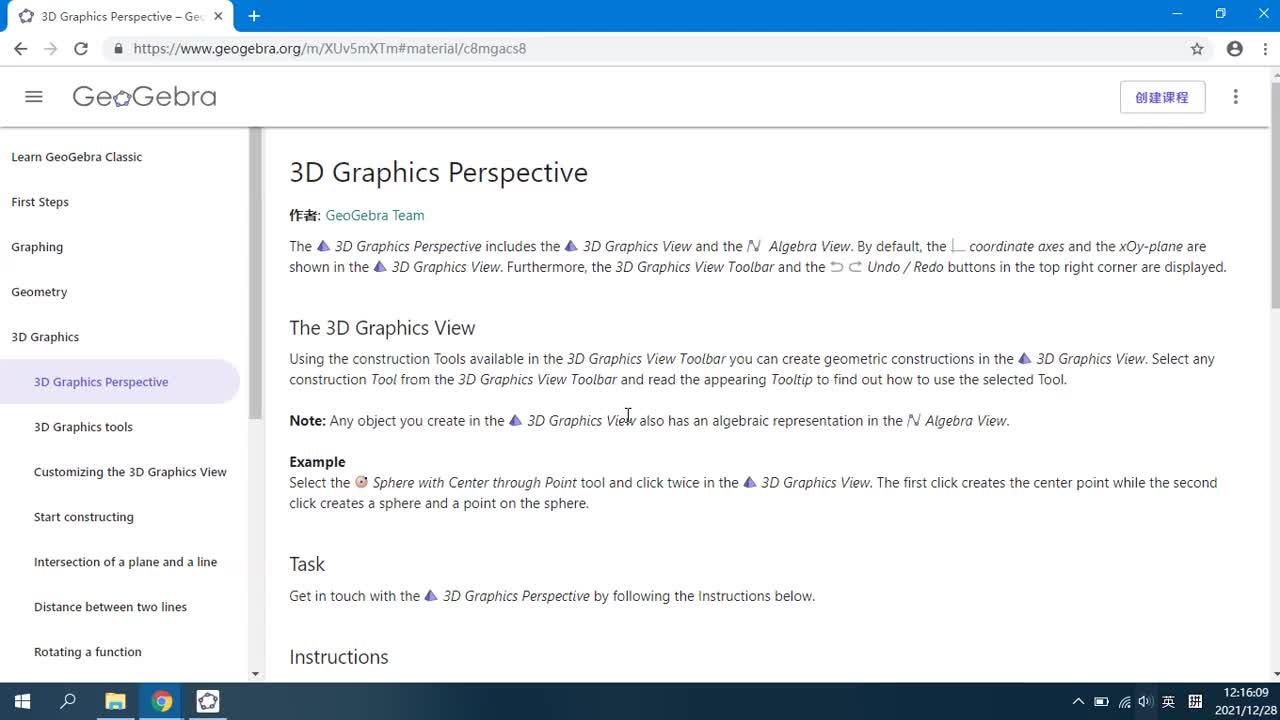Open the hamburger navigation menu
This screenshot has width=1280, height=720.
click(34, 97)
